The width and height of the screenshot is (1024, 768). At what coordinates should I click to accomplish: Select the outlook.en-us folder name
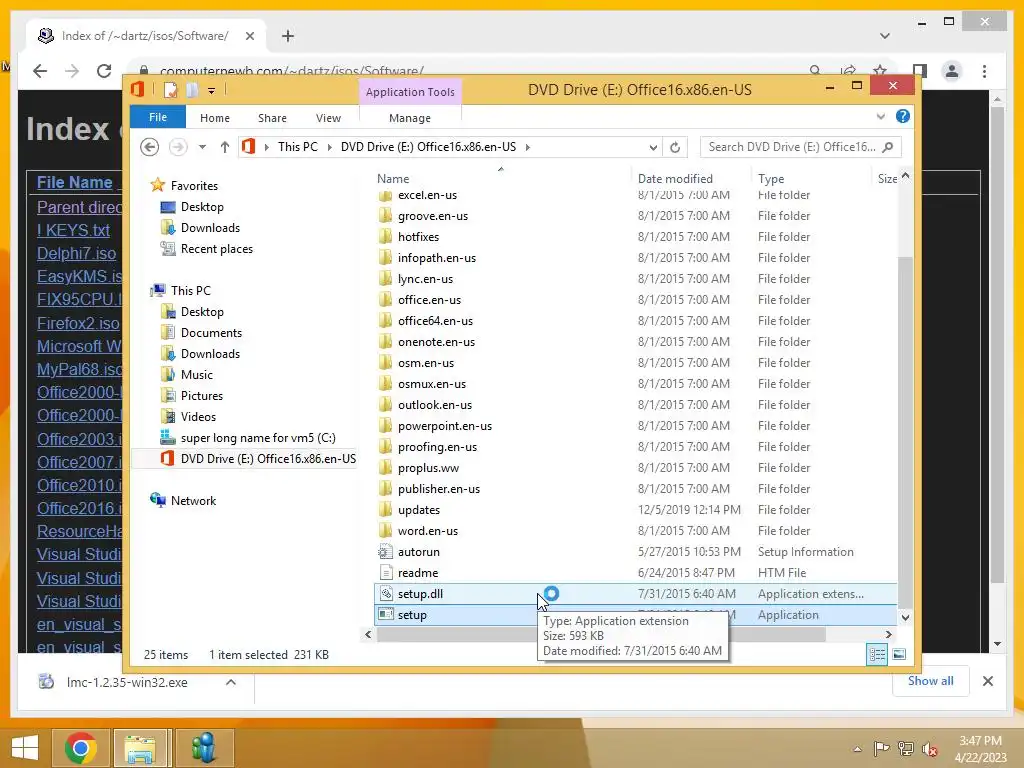click(x=435, y=404)
